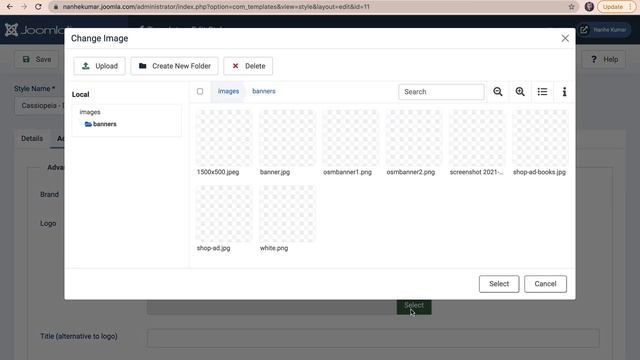Image resolution: width=640 pixels, height=360 pixels.
Task: Confirm with the dialog Select button
Action: coord(499,284)
